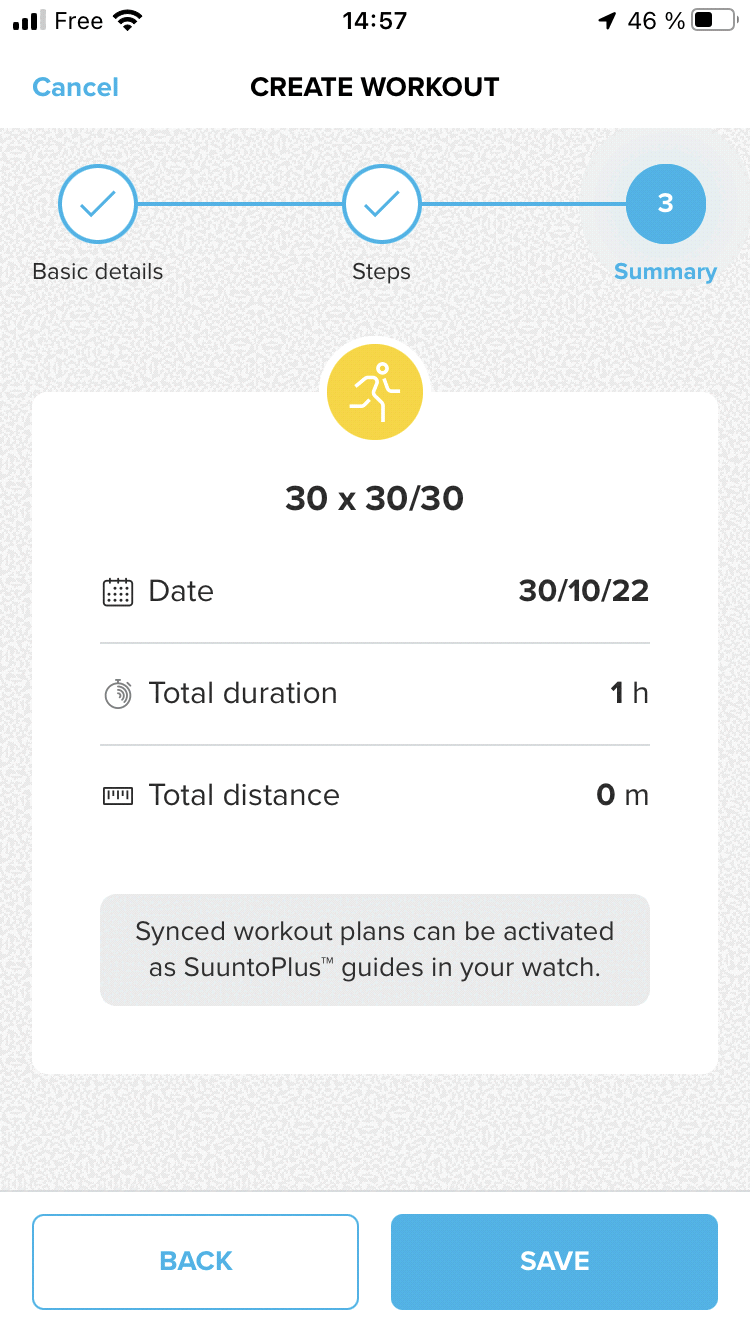The width and height of the screenshot is (750, 1334).
Task: Cancel the workout creation
Action: pyautogui.click(x=75, y=87)
